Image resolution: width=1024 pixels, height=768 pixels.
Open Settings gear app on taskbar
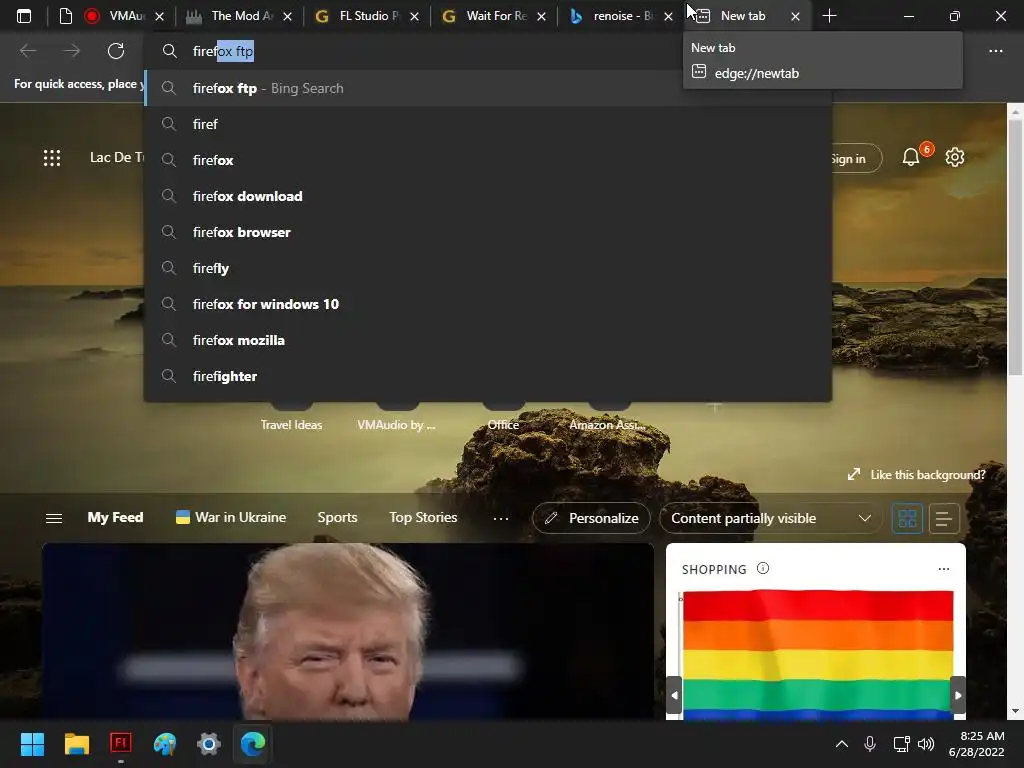(x=209, y=744)
